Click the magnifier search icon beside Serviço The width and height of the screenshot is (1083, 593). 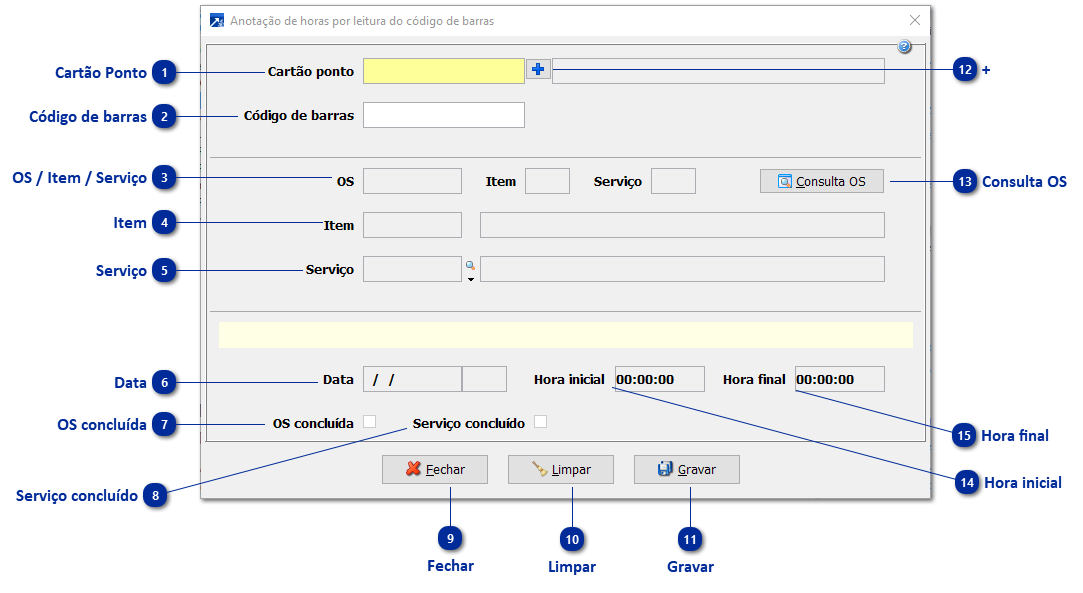click(470, 265)
